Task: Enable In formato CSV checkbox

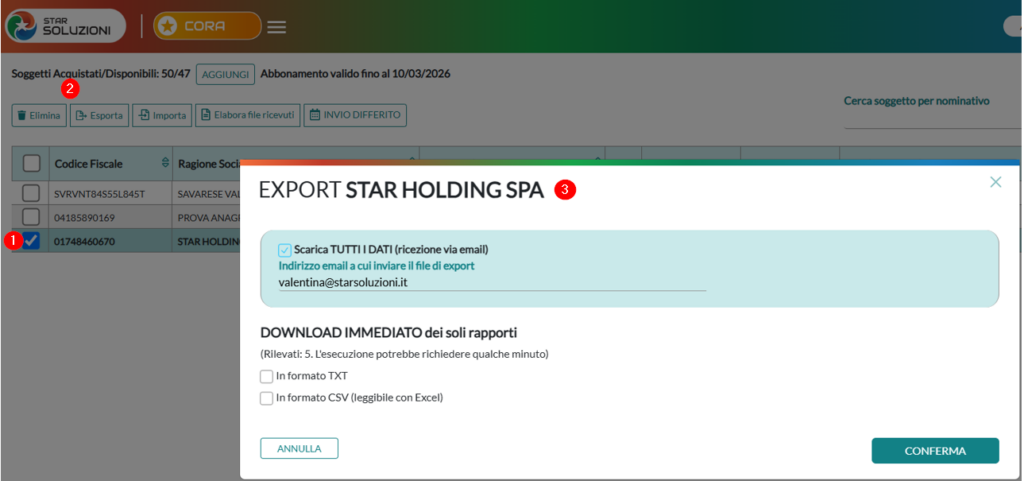Action: click(266, 398)
